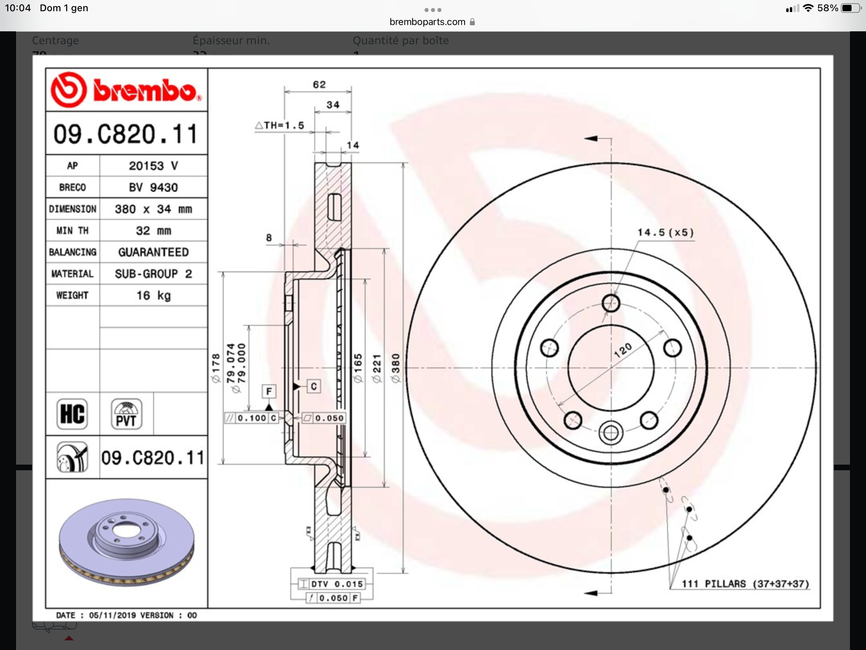Image resolution: width=866 pixels, height=650 pixels.
Task: Tap the 58% battery percentage
Action: 828,8
